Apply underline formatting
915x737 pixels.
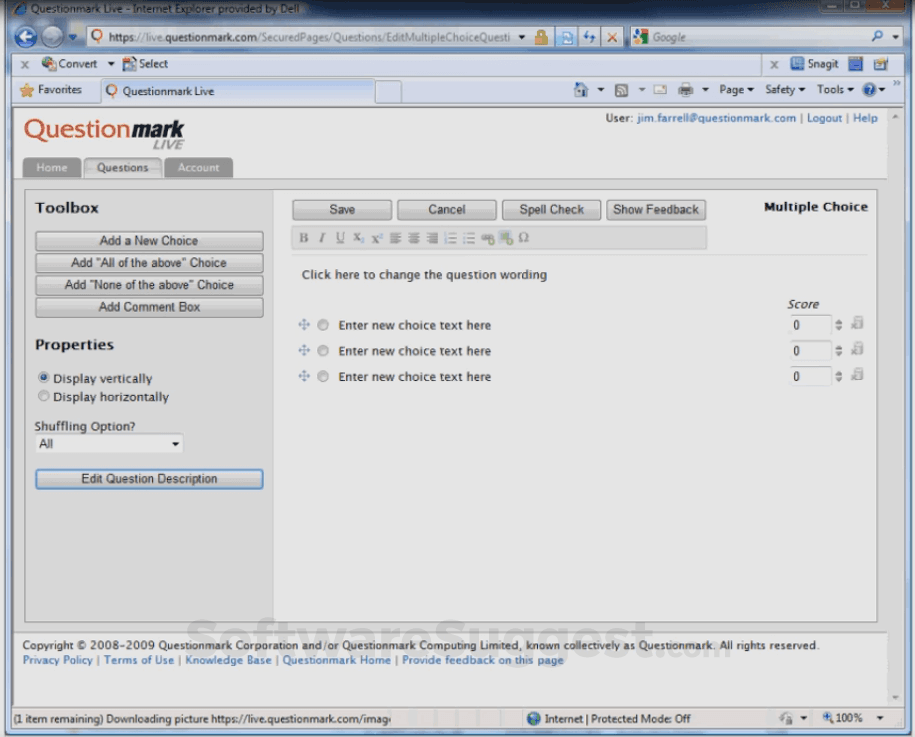[x=338, y=238]
